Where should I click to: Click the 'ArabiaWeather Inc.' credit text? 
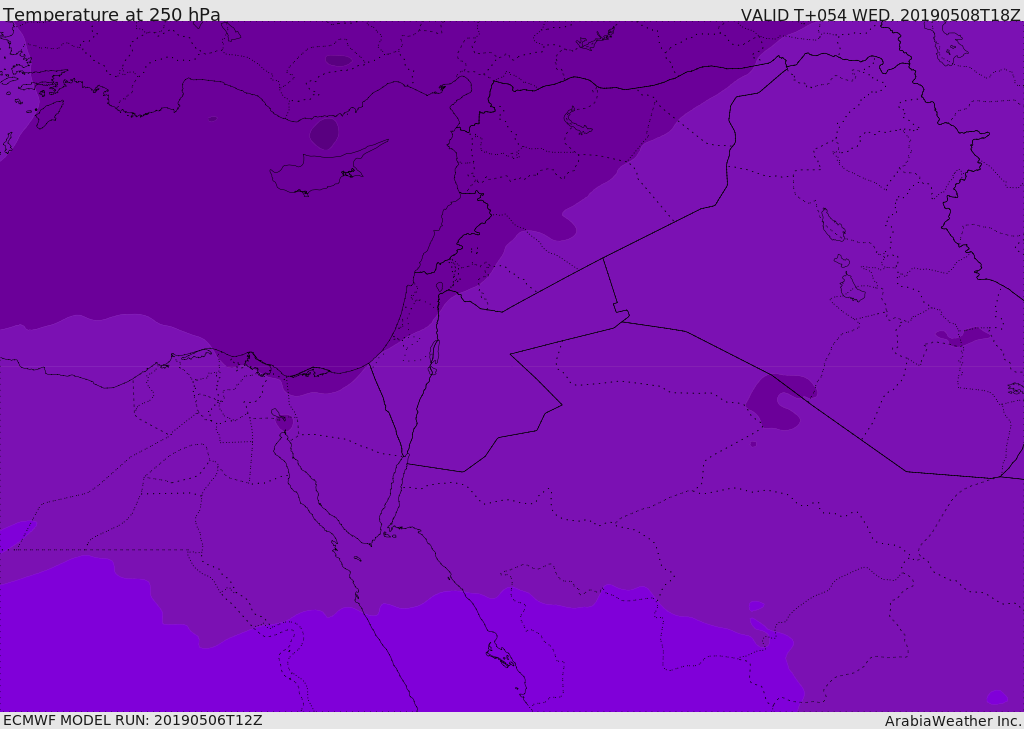click(x=953, y=721)
